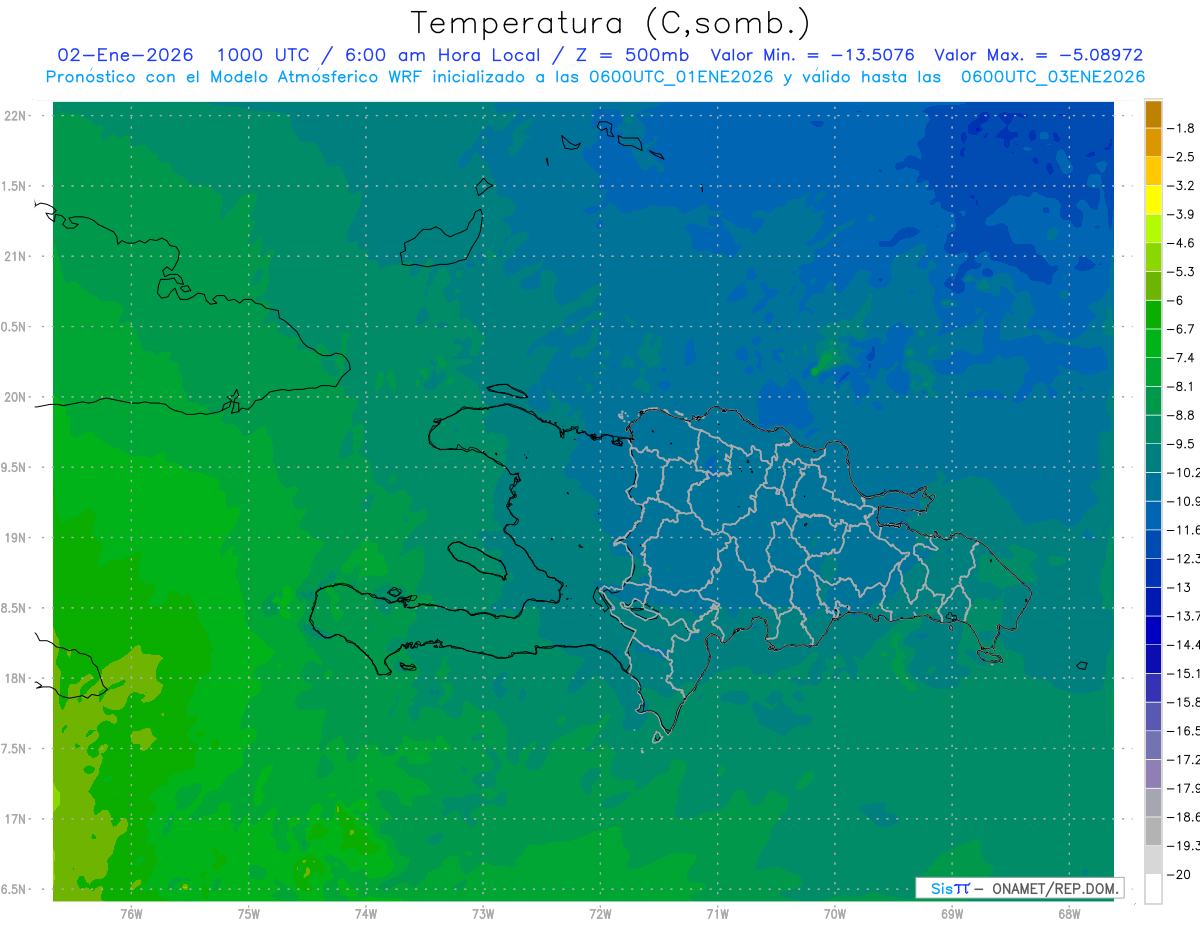Click valid-until time '0600UTC_03ENE2026'

(1053, 77)
